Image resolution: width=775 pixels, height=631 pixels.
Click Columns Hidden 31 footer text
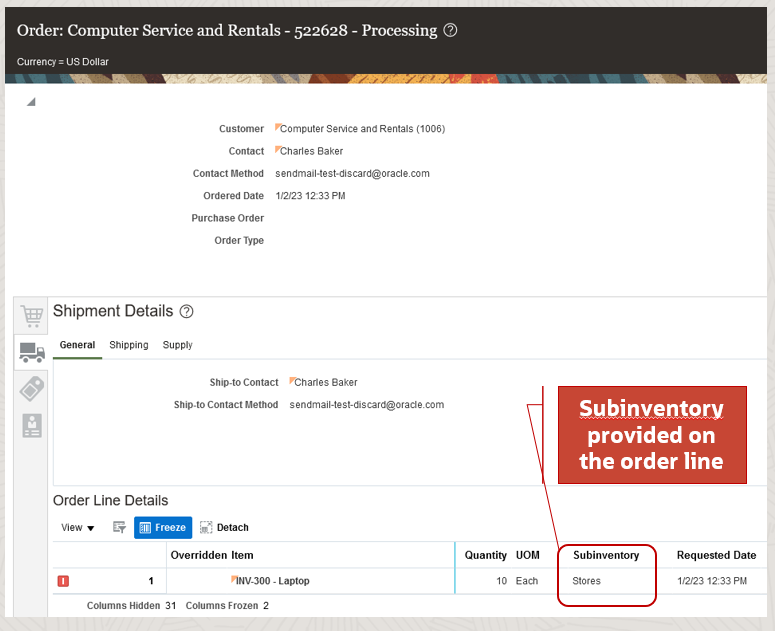131,606
